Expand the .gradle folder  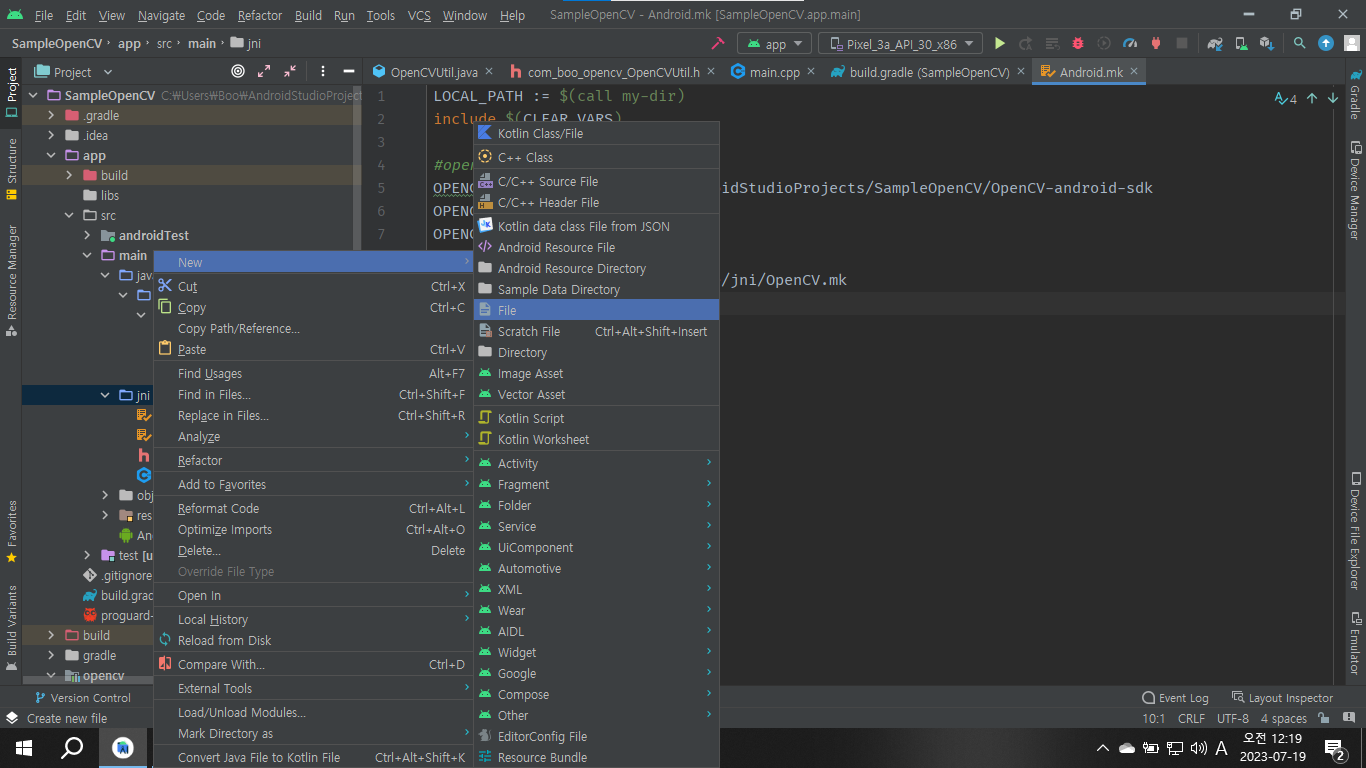pos(52,115)
